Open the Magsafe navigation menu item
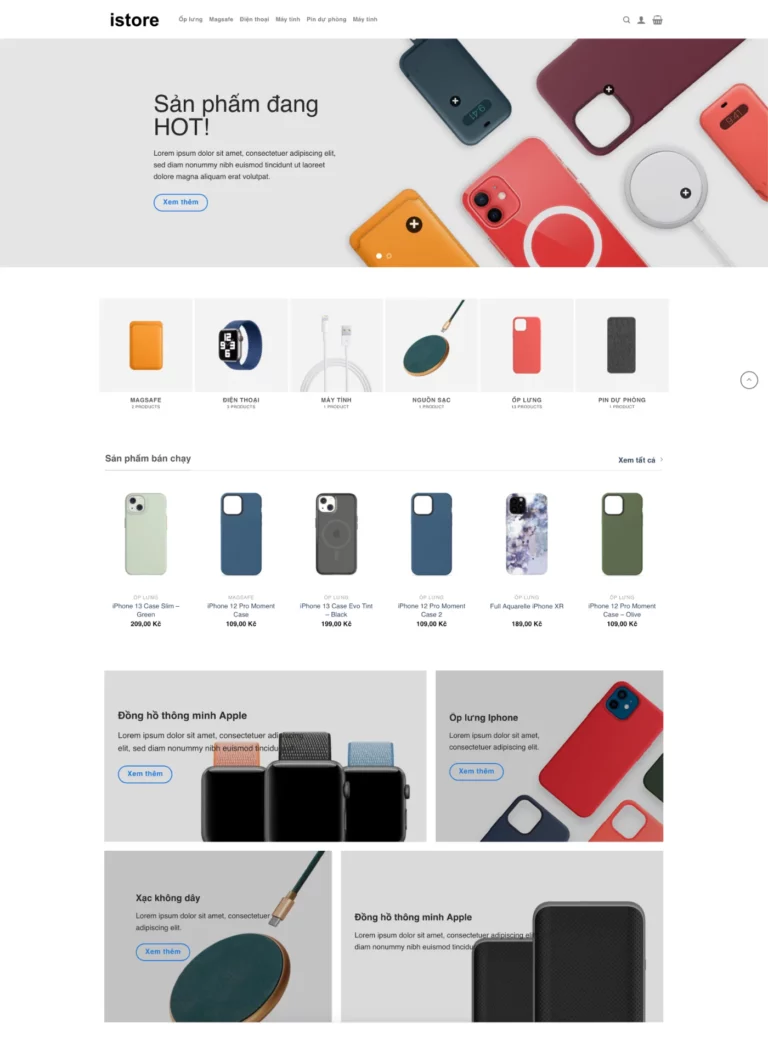The width and height of the screenshot is (768, 1051). (221, 19)
